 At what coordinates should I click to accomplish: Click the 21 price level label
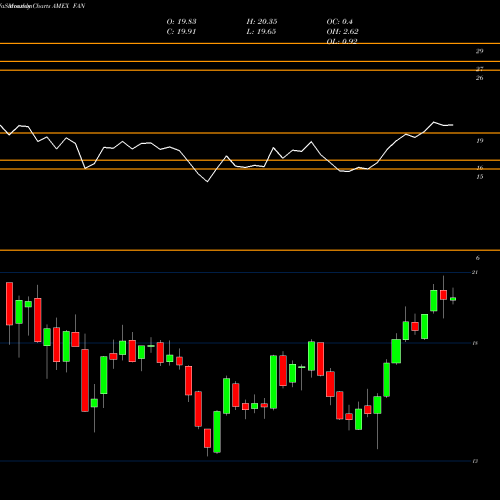click(x=475, y=272)
